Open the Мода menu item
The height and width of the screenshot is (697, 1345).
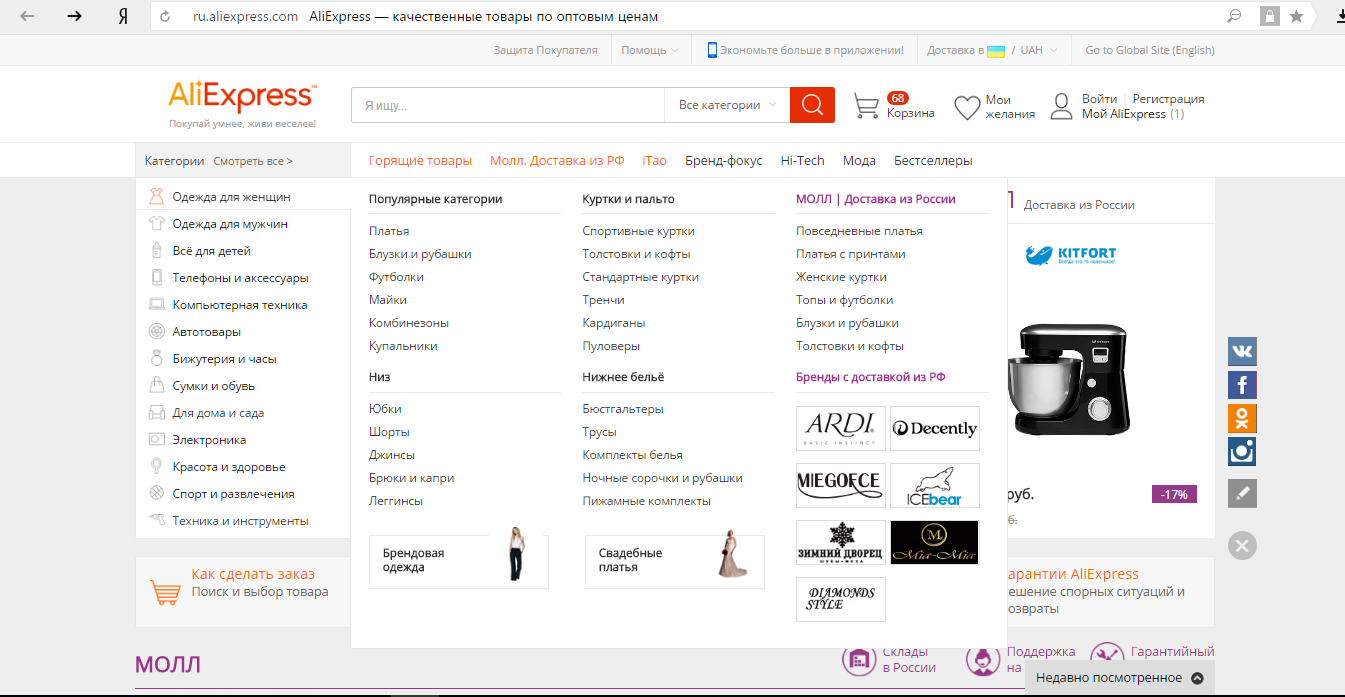(859, 161)
